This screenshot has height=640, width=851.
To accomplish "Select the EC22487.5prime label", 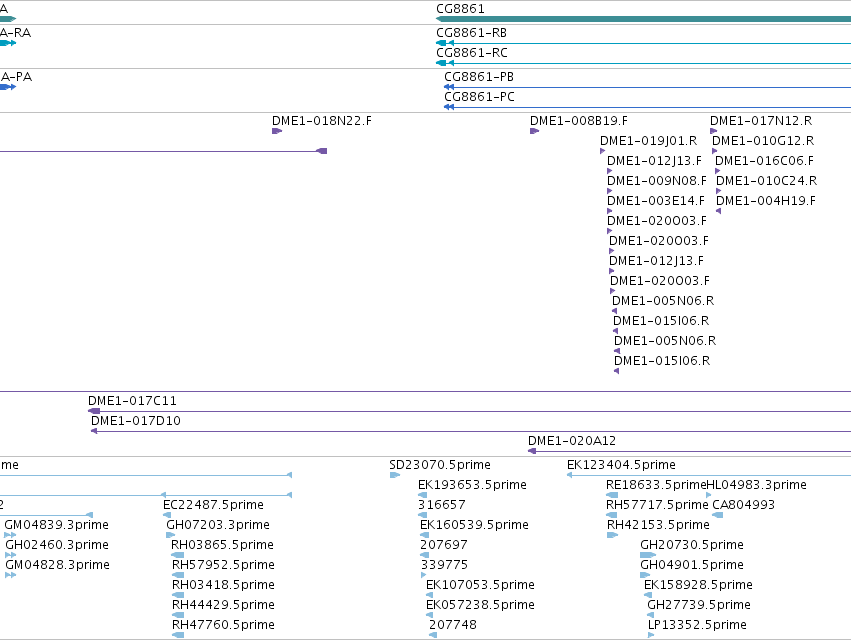I will click(213, 505).
